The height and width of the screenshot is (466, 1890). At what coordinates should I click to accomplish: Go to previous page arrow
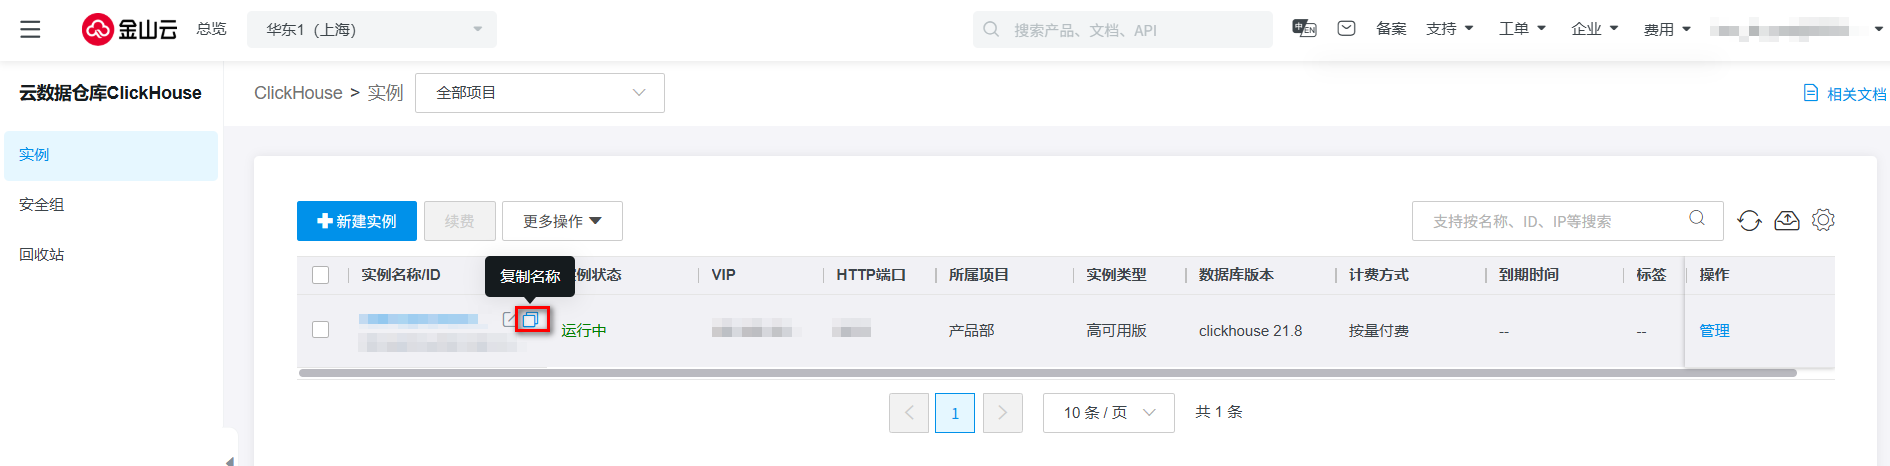(909, 412)
